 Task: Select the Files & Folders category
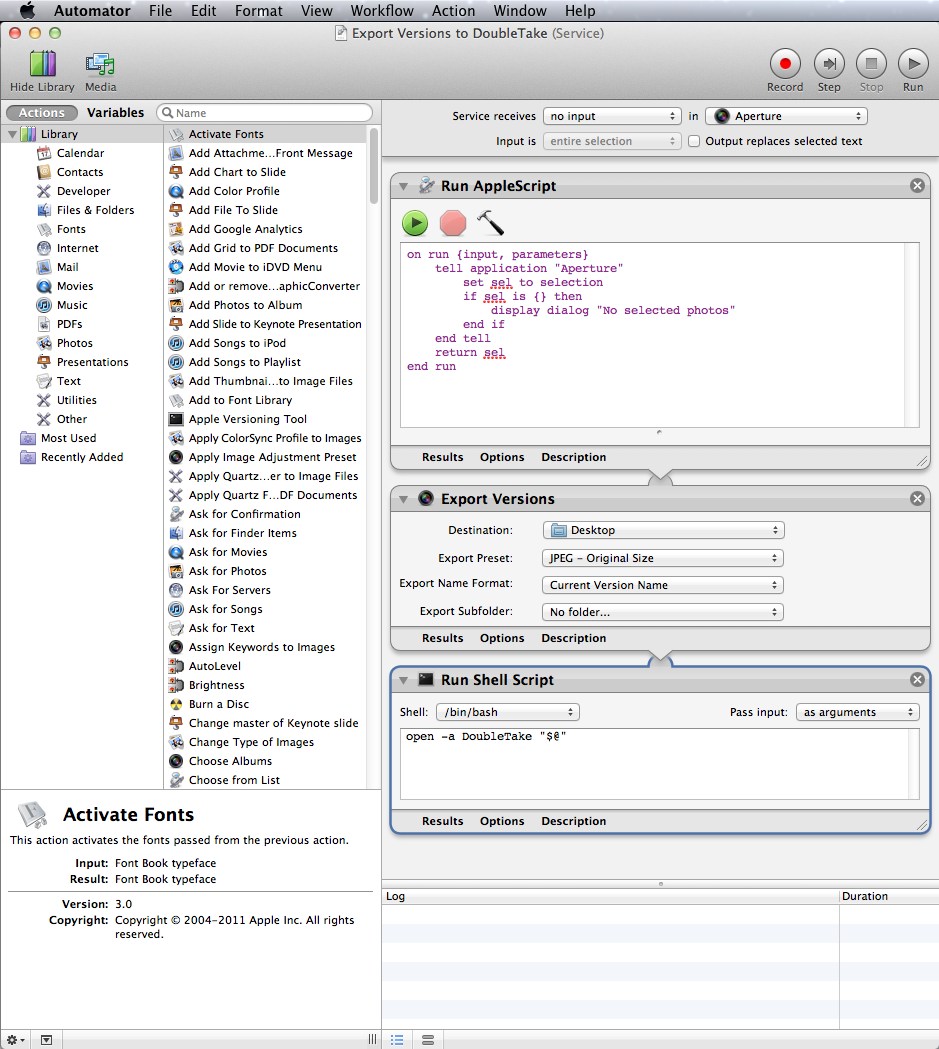(x=96, y=210)
